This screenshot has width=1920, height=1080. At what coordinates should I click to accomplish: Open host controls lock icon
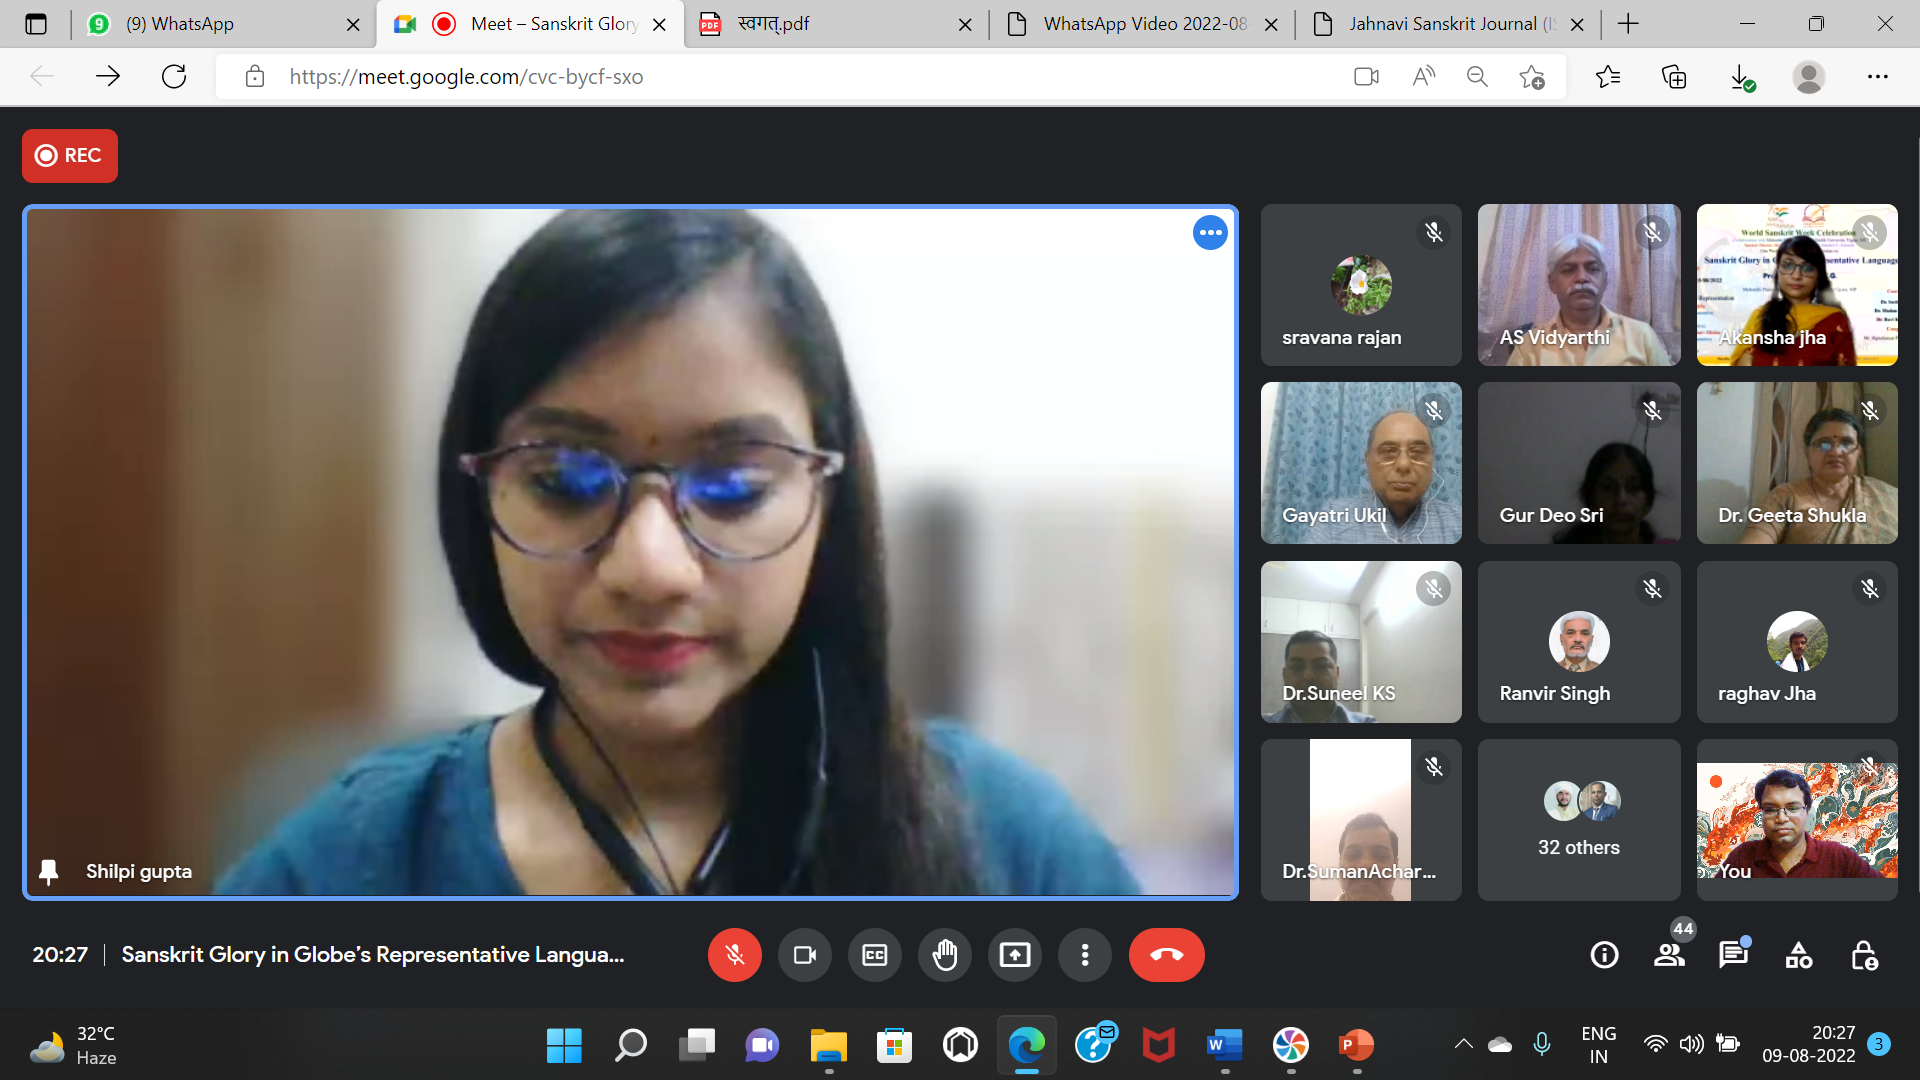pos(1864,955)
